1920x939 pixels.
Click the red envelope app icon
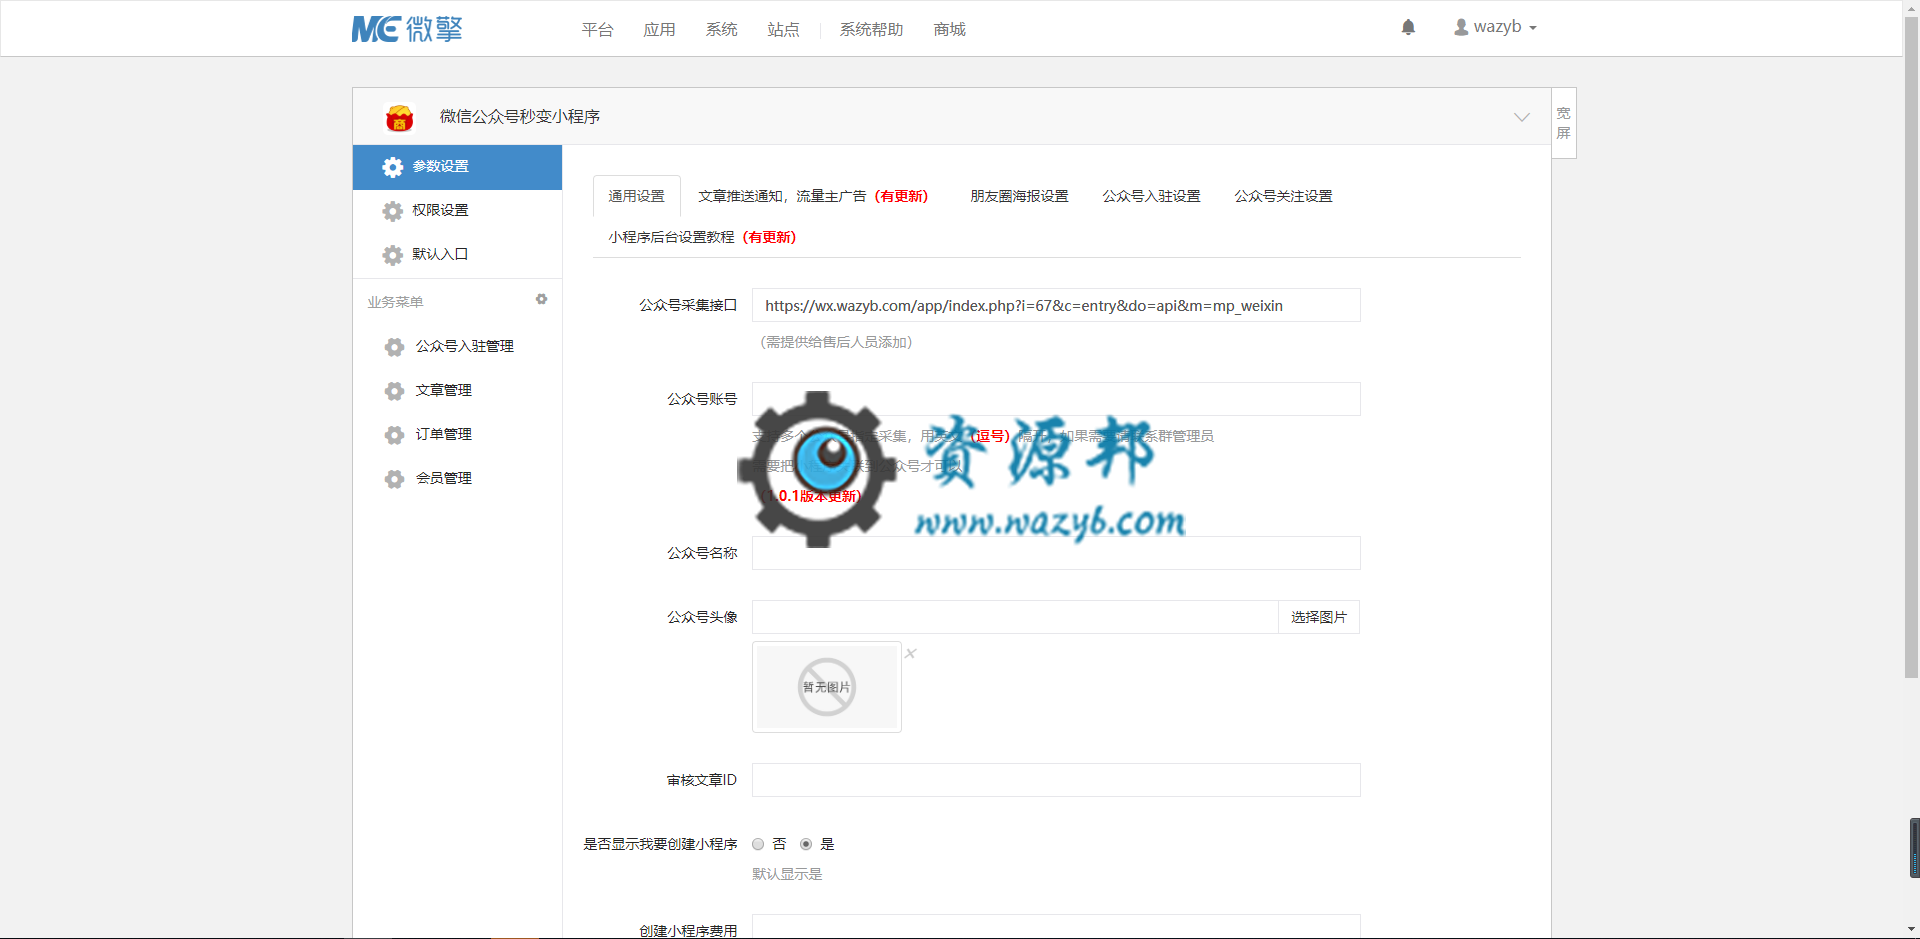pyautogui.click(x=399, y=118)
